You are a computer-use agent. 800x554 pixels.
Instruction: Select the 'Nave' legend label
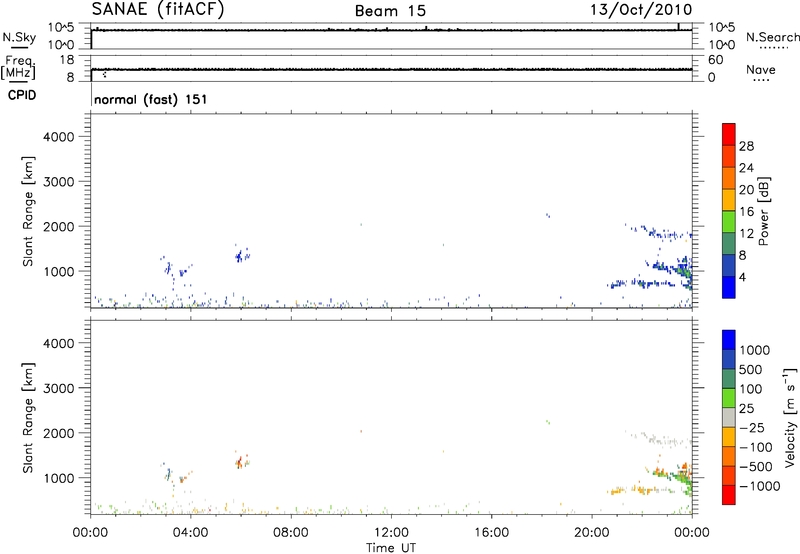pos(761,69)
